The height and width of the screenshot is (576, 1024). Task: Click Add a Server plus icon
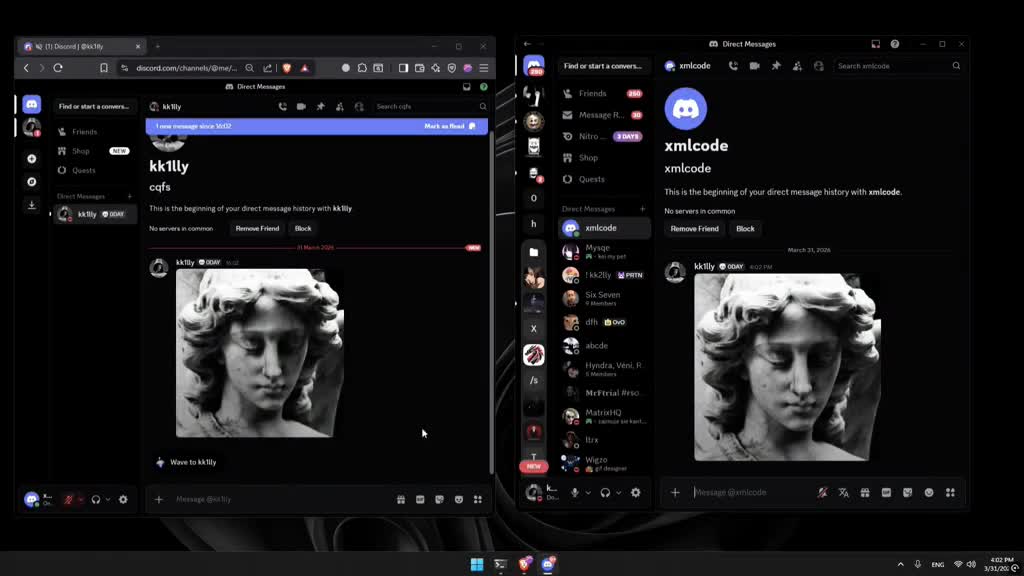(x=31, y=159)
